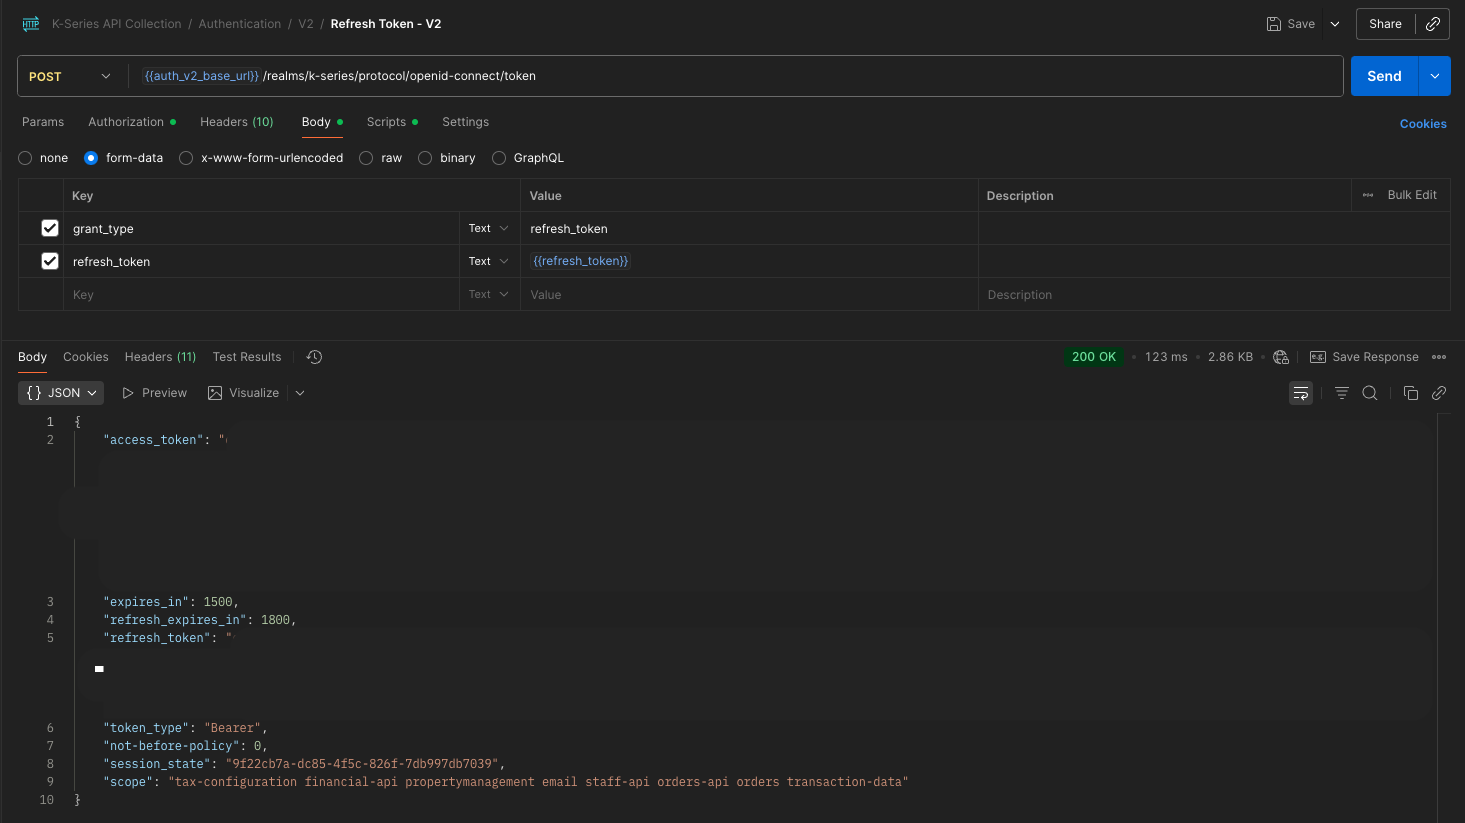This screenshot has height=823, width=1465.
Task: Click the response history clock icon
Action: click(314, 357)
